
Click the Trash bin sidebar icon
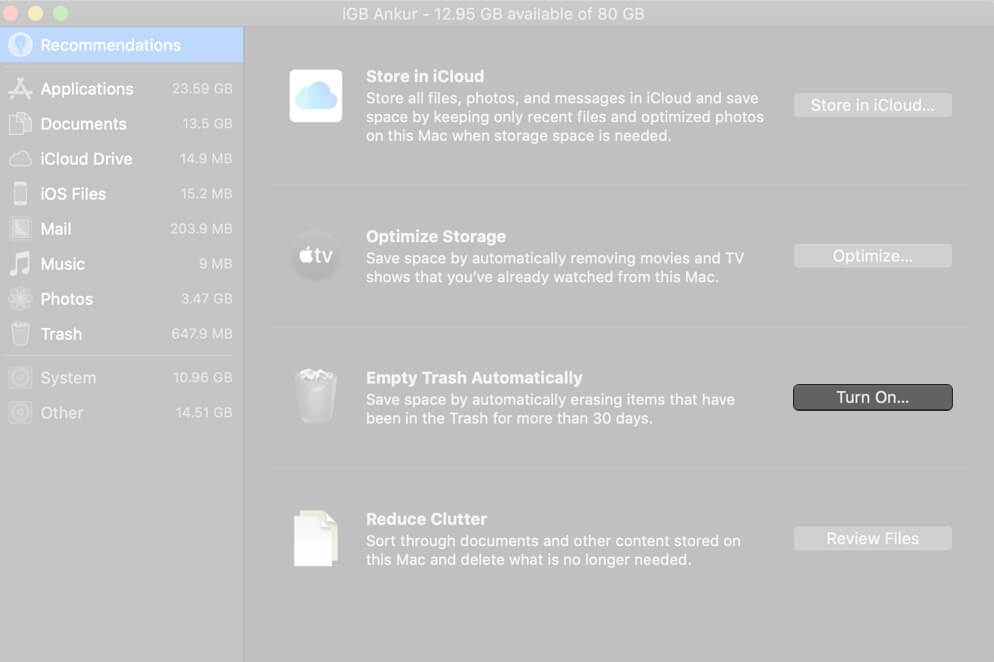pos(20,334)
